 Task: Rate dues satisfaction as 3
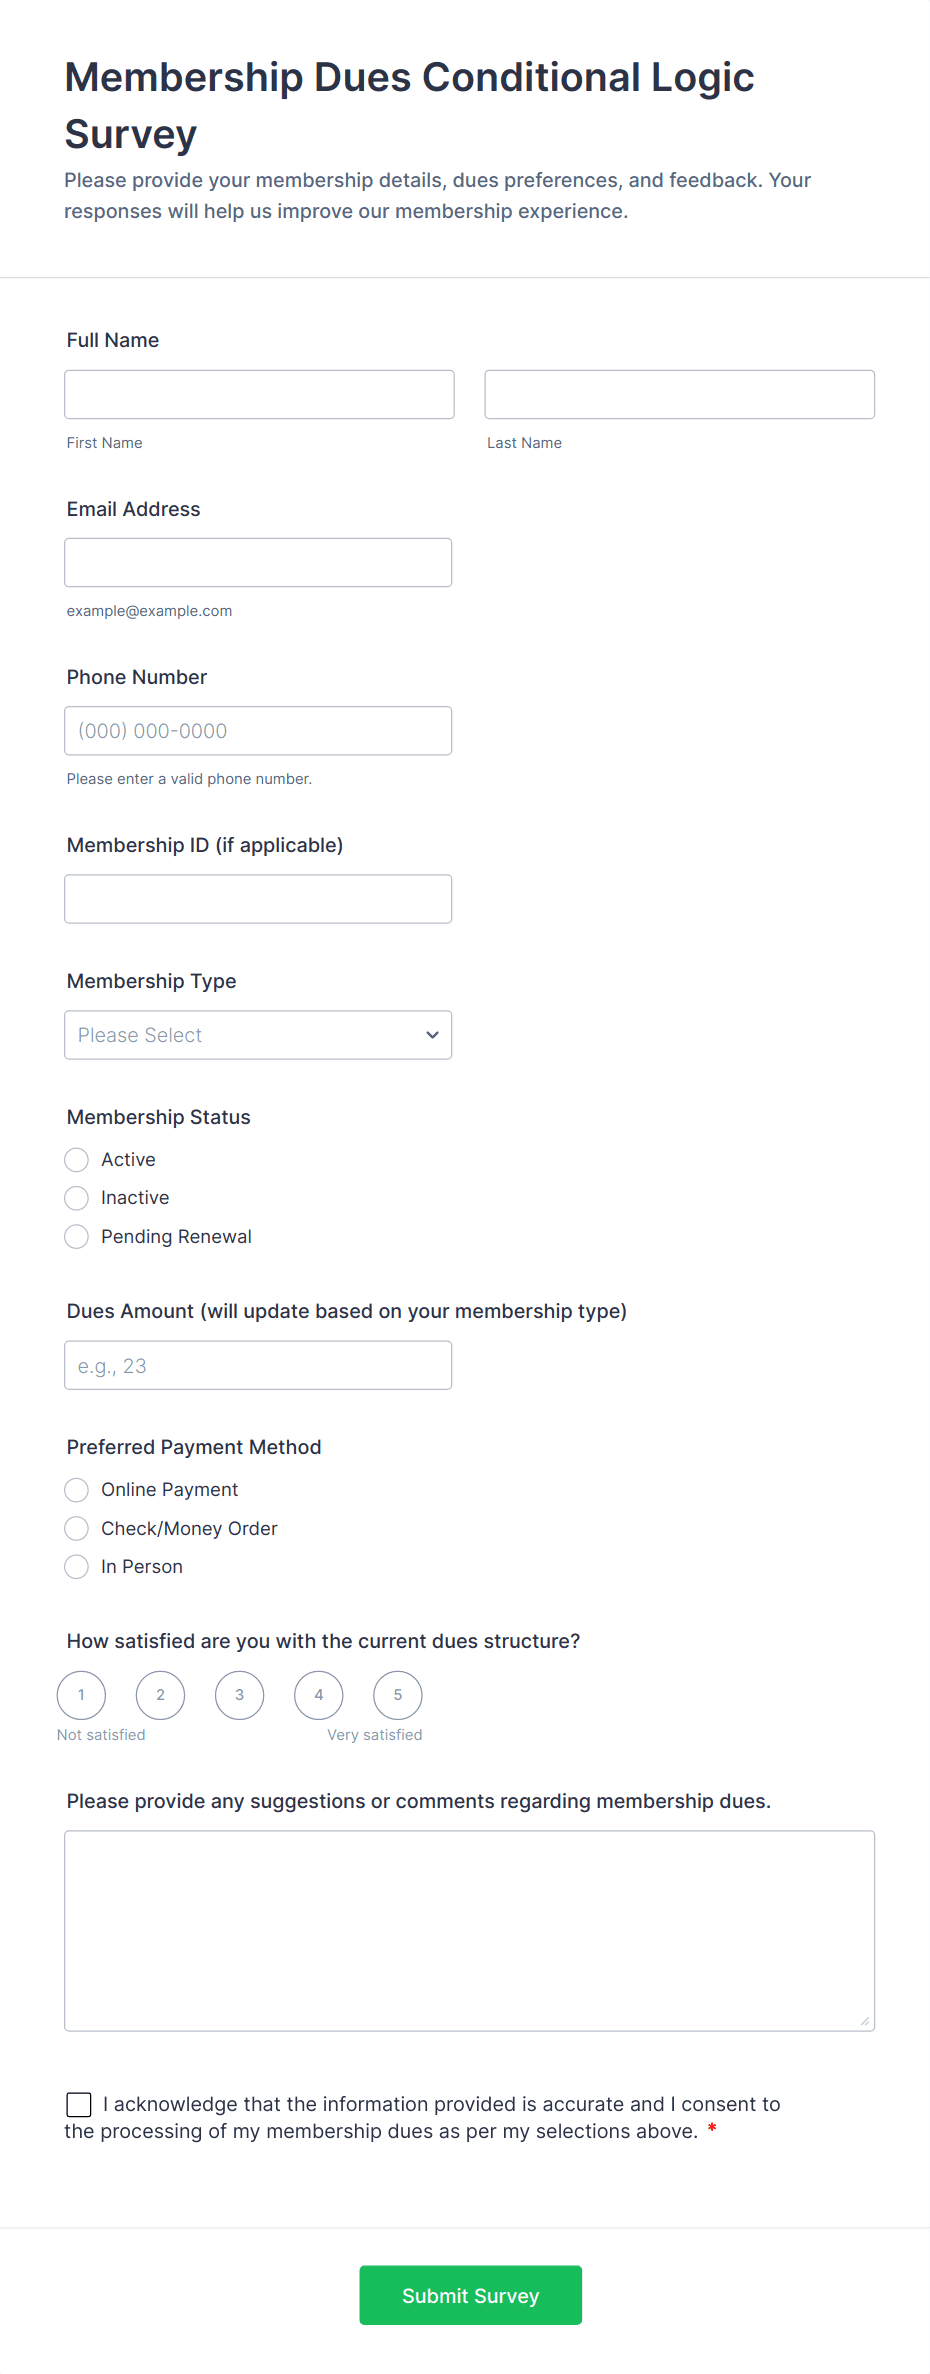240,1695
